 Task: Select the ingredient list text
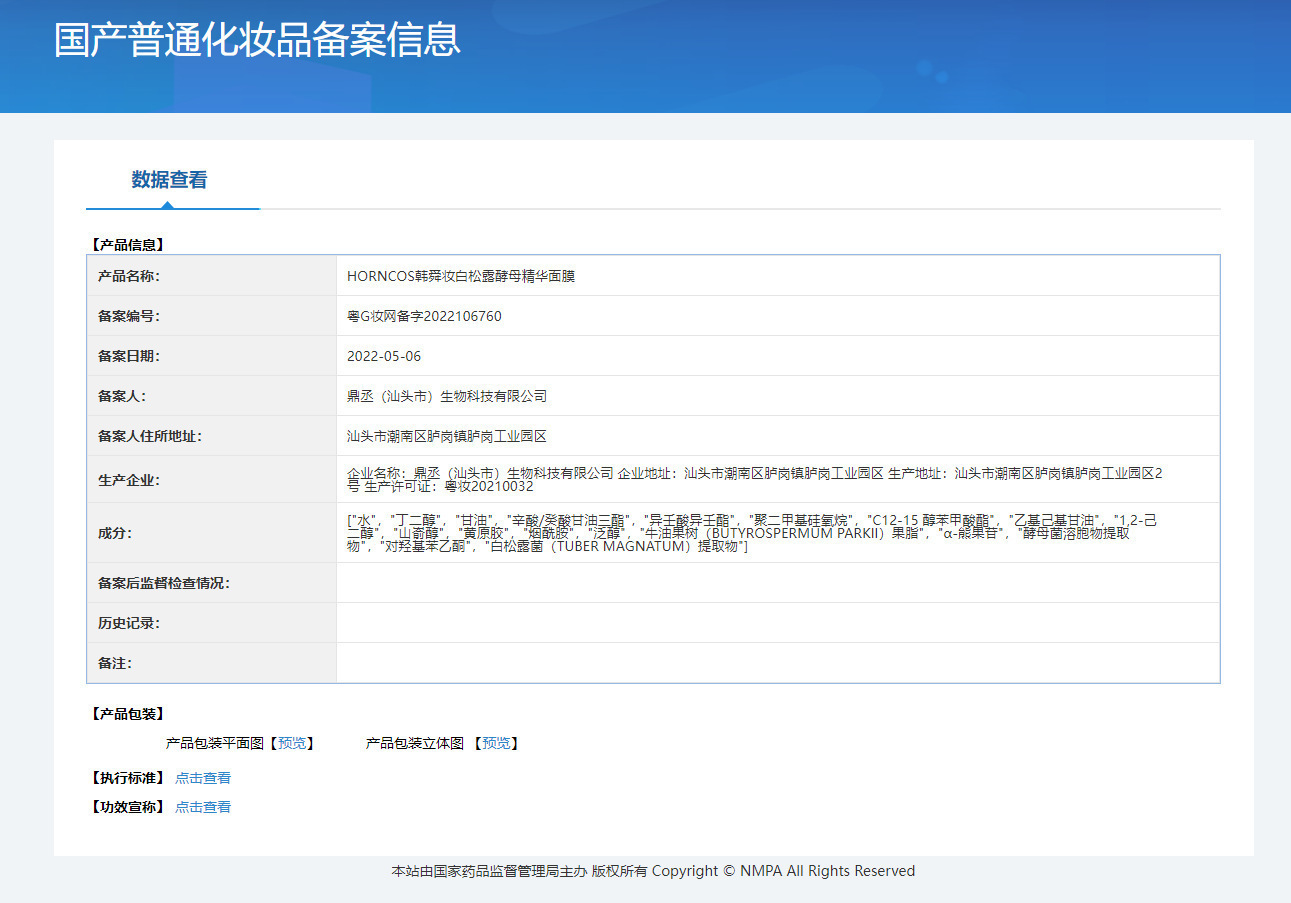[752, 533]
